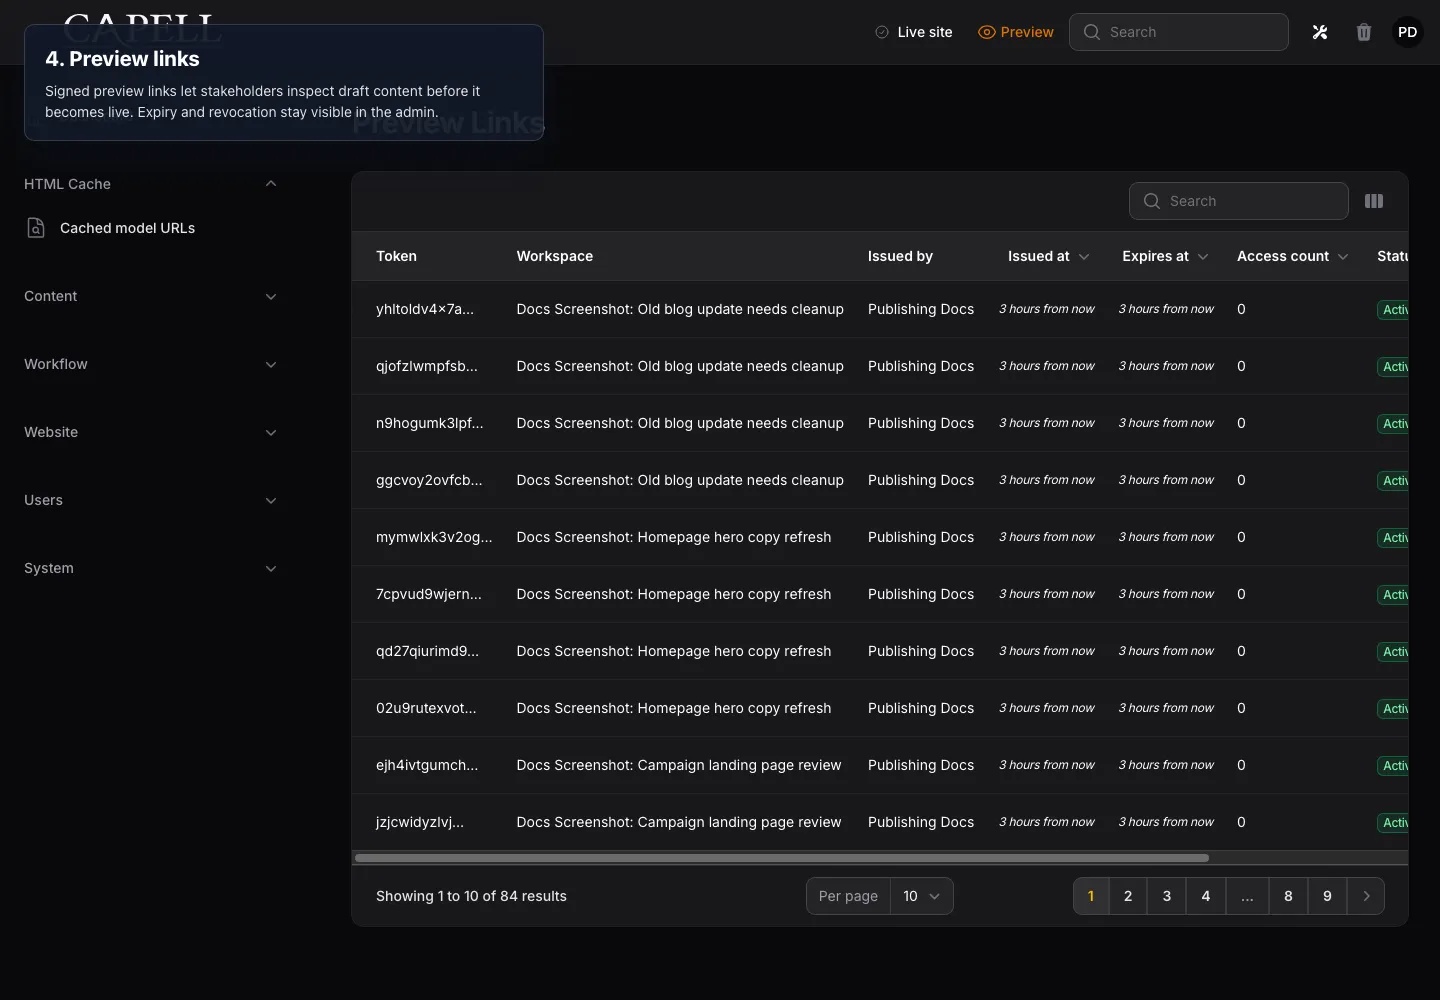The width and height of the screenshot is (1440, 1000).
Task: Click token jzjcwidyzlvj...
Action: tap(420, 822)
